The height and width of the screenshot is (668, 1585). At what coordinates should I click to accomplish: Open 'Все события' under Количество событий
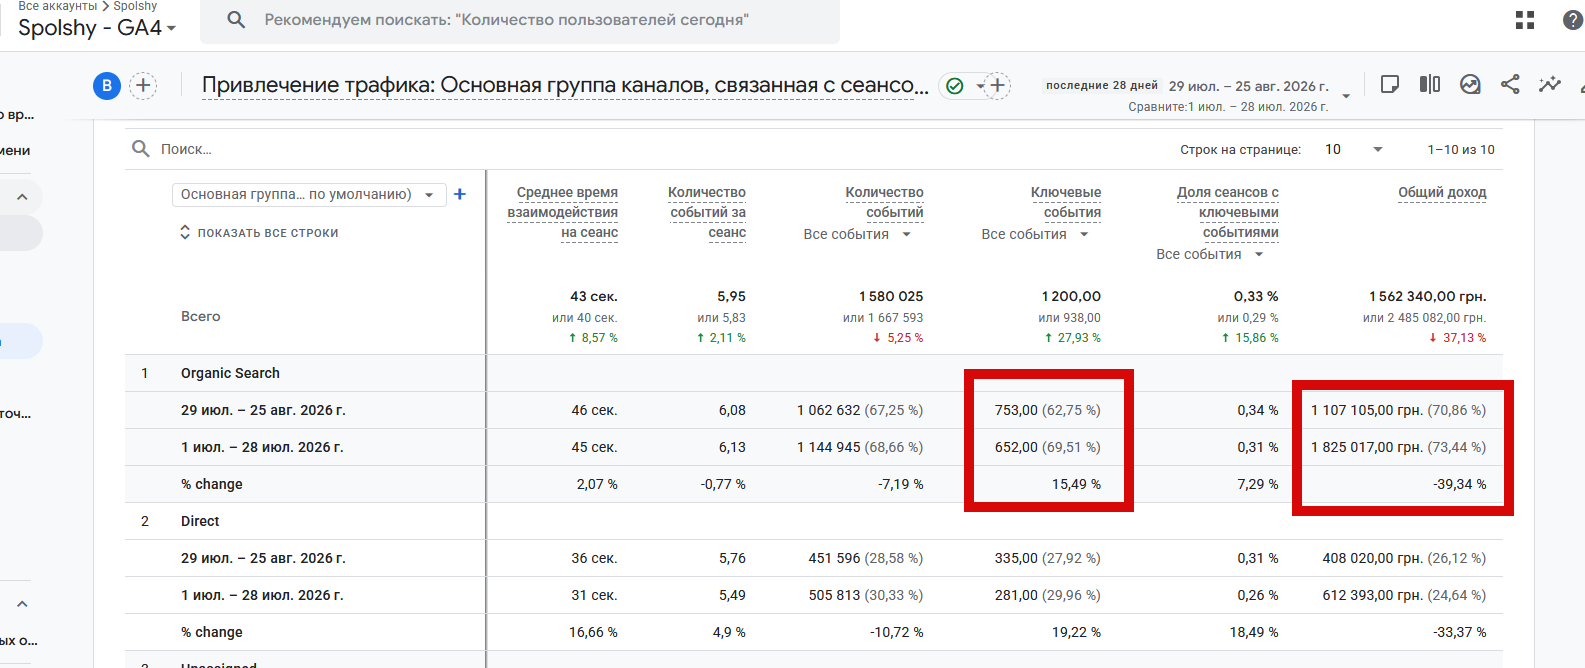pos(858,234)
